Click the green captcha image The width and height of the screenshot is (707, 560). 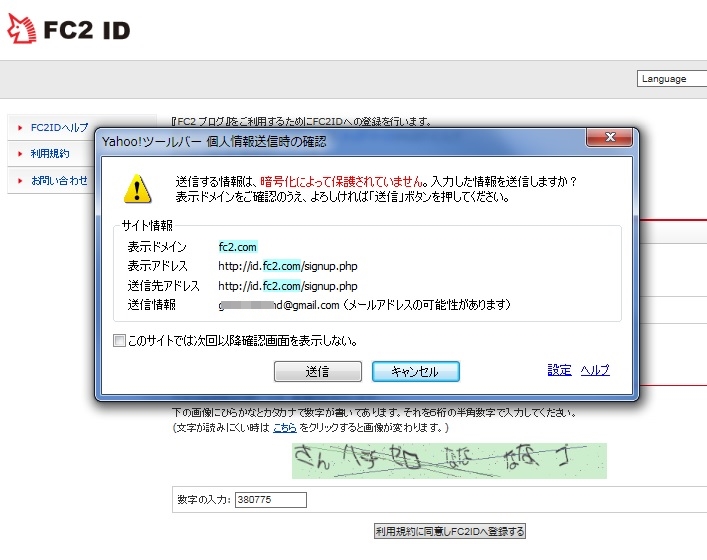(449, 461)
